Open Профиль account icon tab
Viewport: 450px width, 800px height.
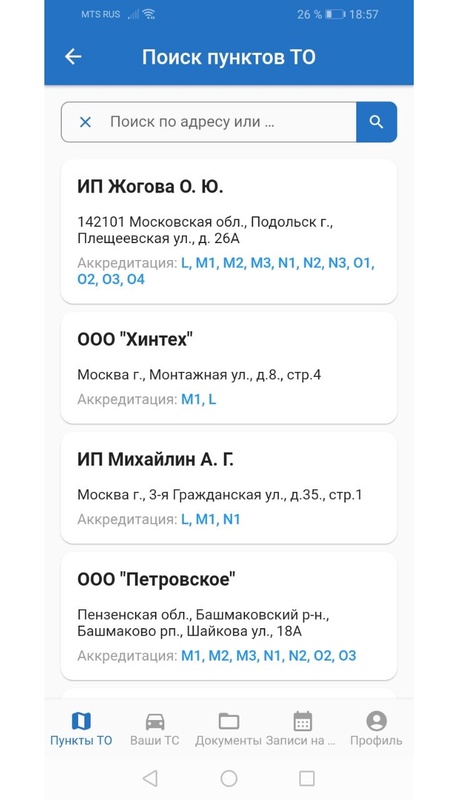tap(376, 729)
